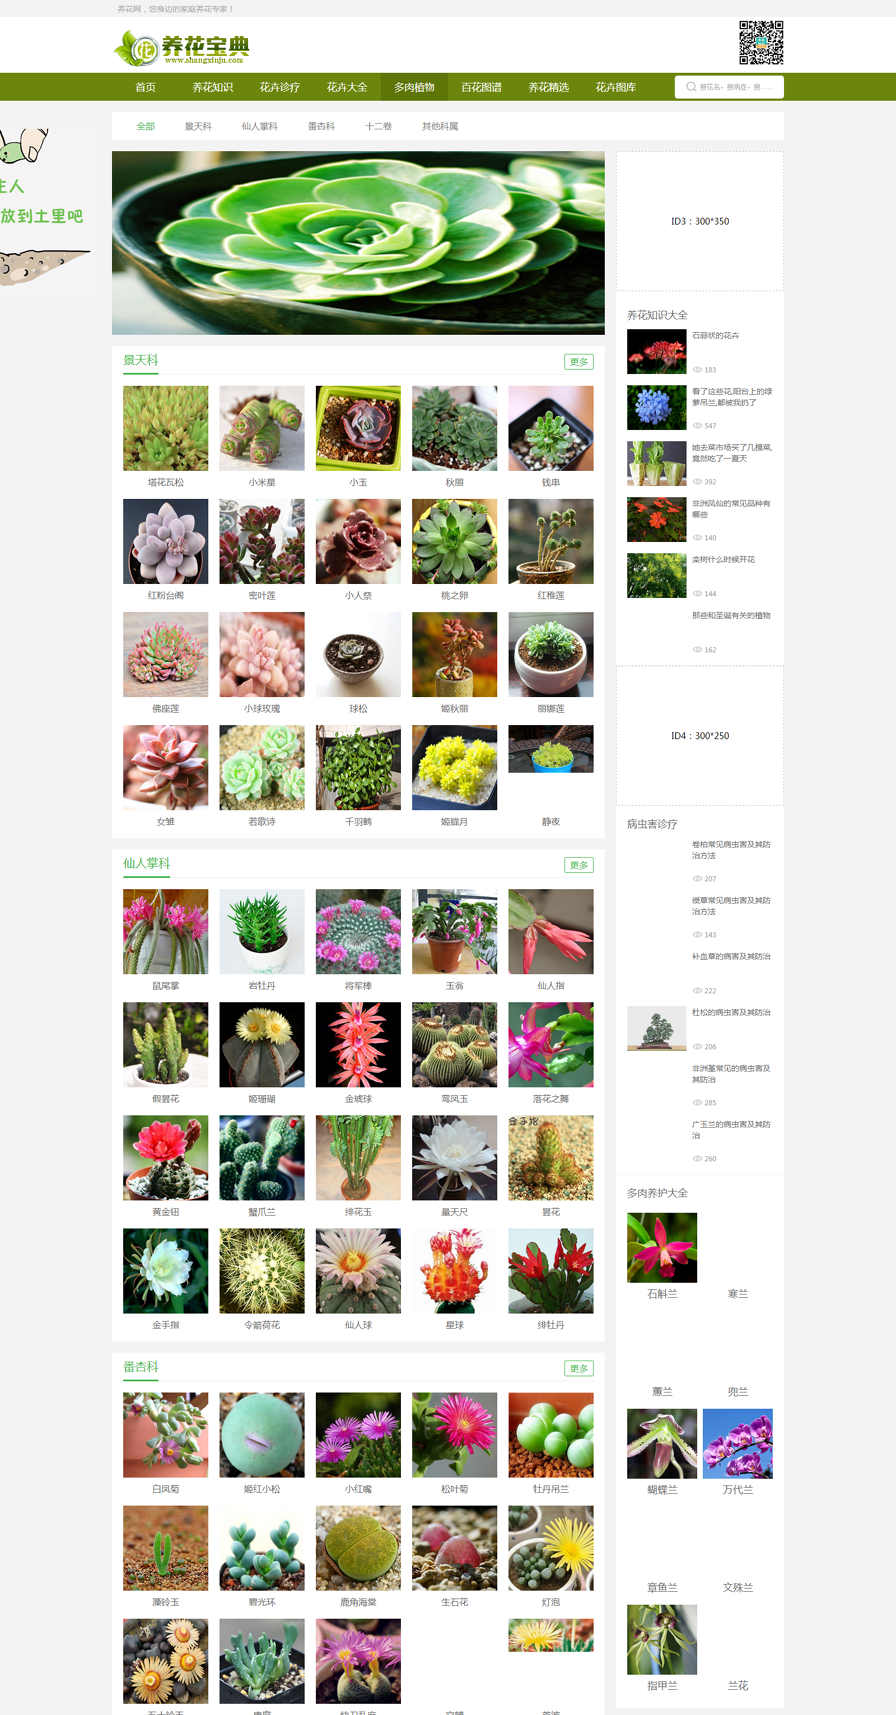896x1715 pixels.
Task: Click 更多 button in 番杏科 section
Action: coord(579,1368)
